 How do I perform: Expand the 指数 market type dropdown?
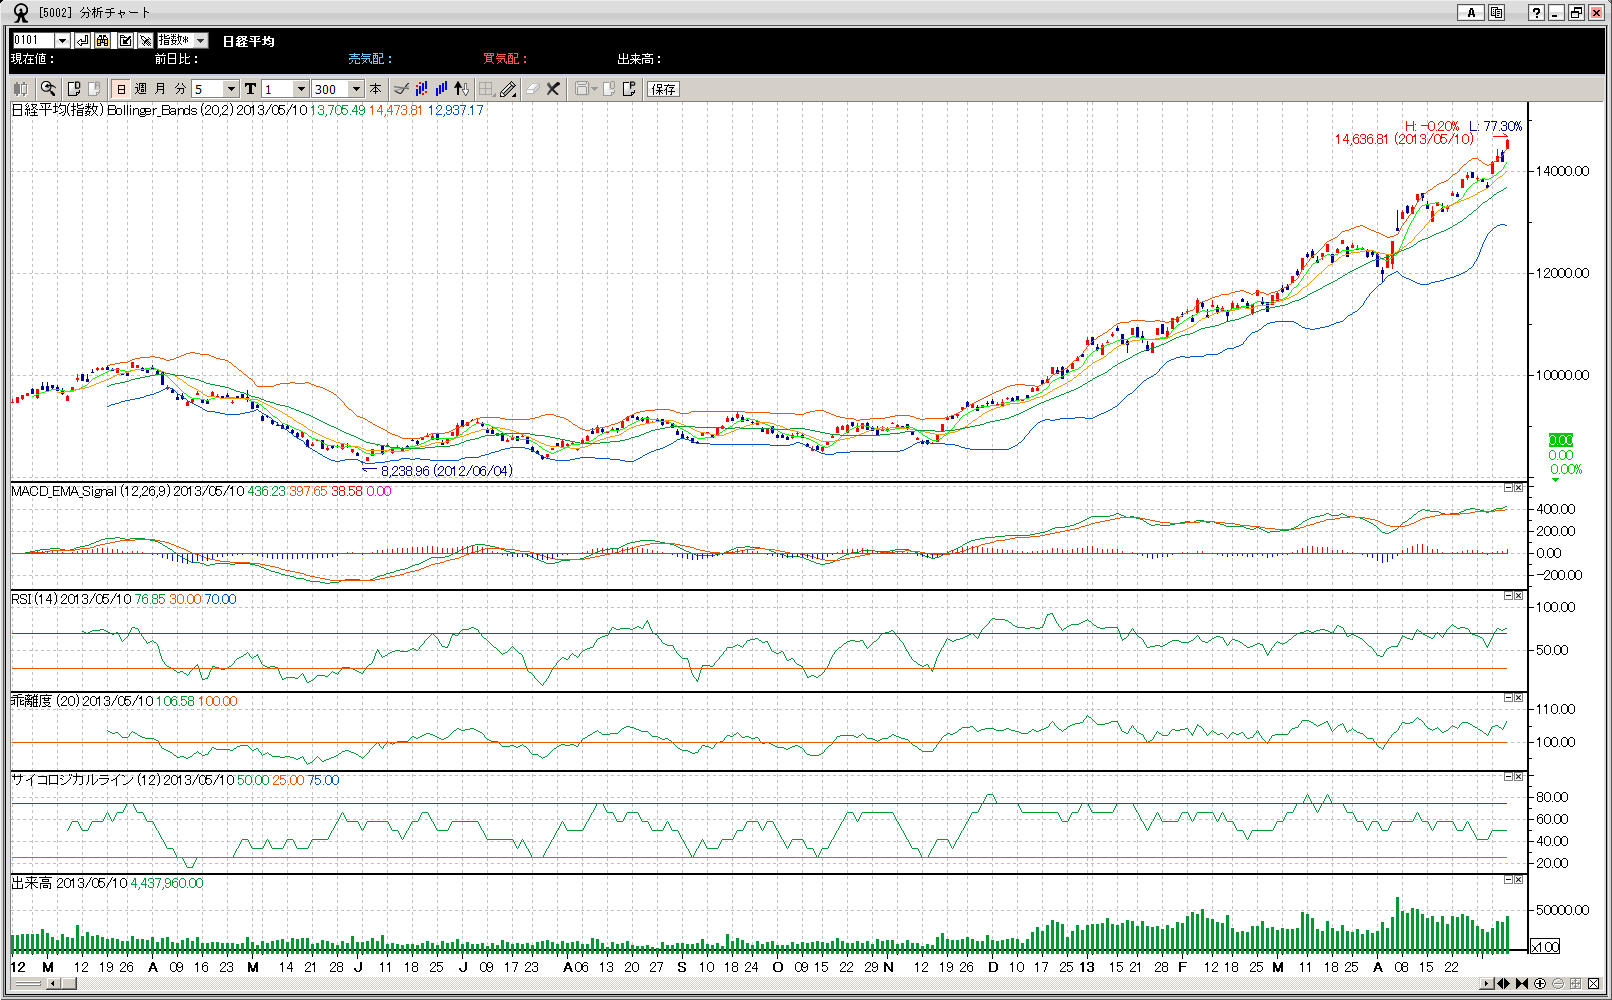201,40
